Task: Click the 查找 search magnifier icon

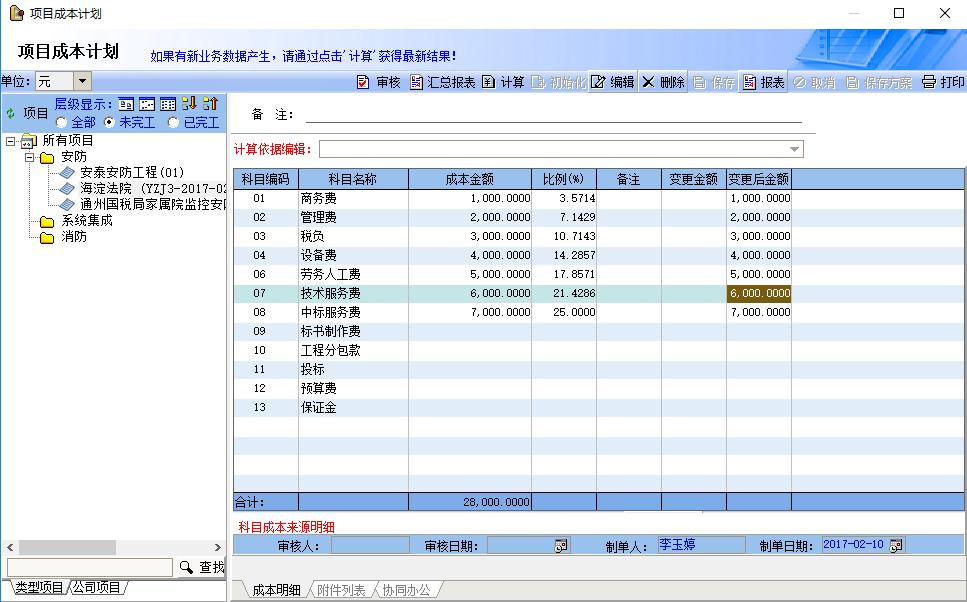Action: pos(186,567)
